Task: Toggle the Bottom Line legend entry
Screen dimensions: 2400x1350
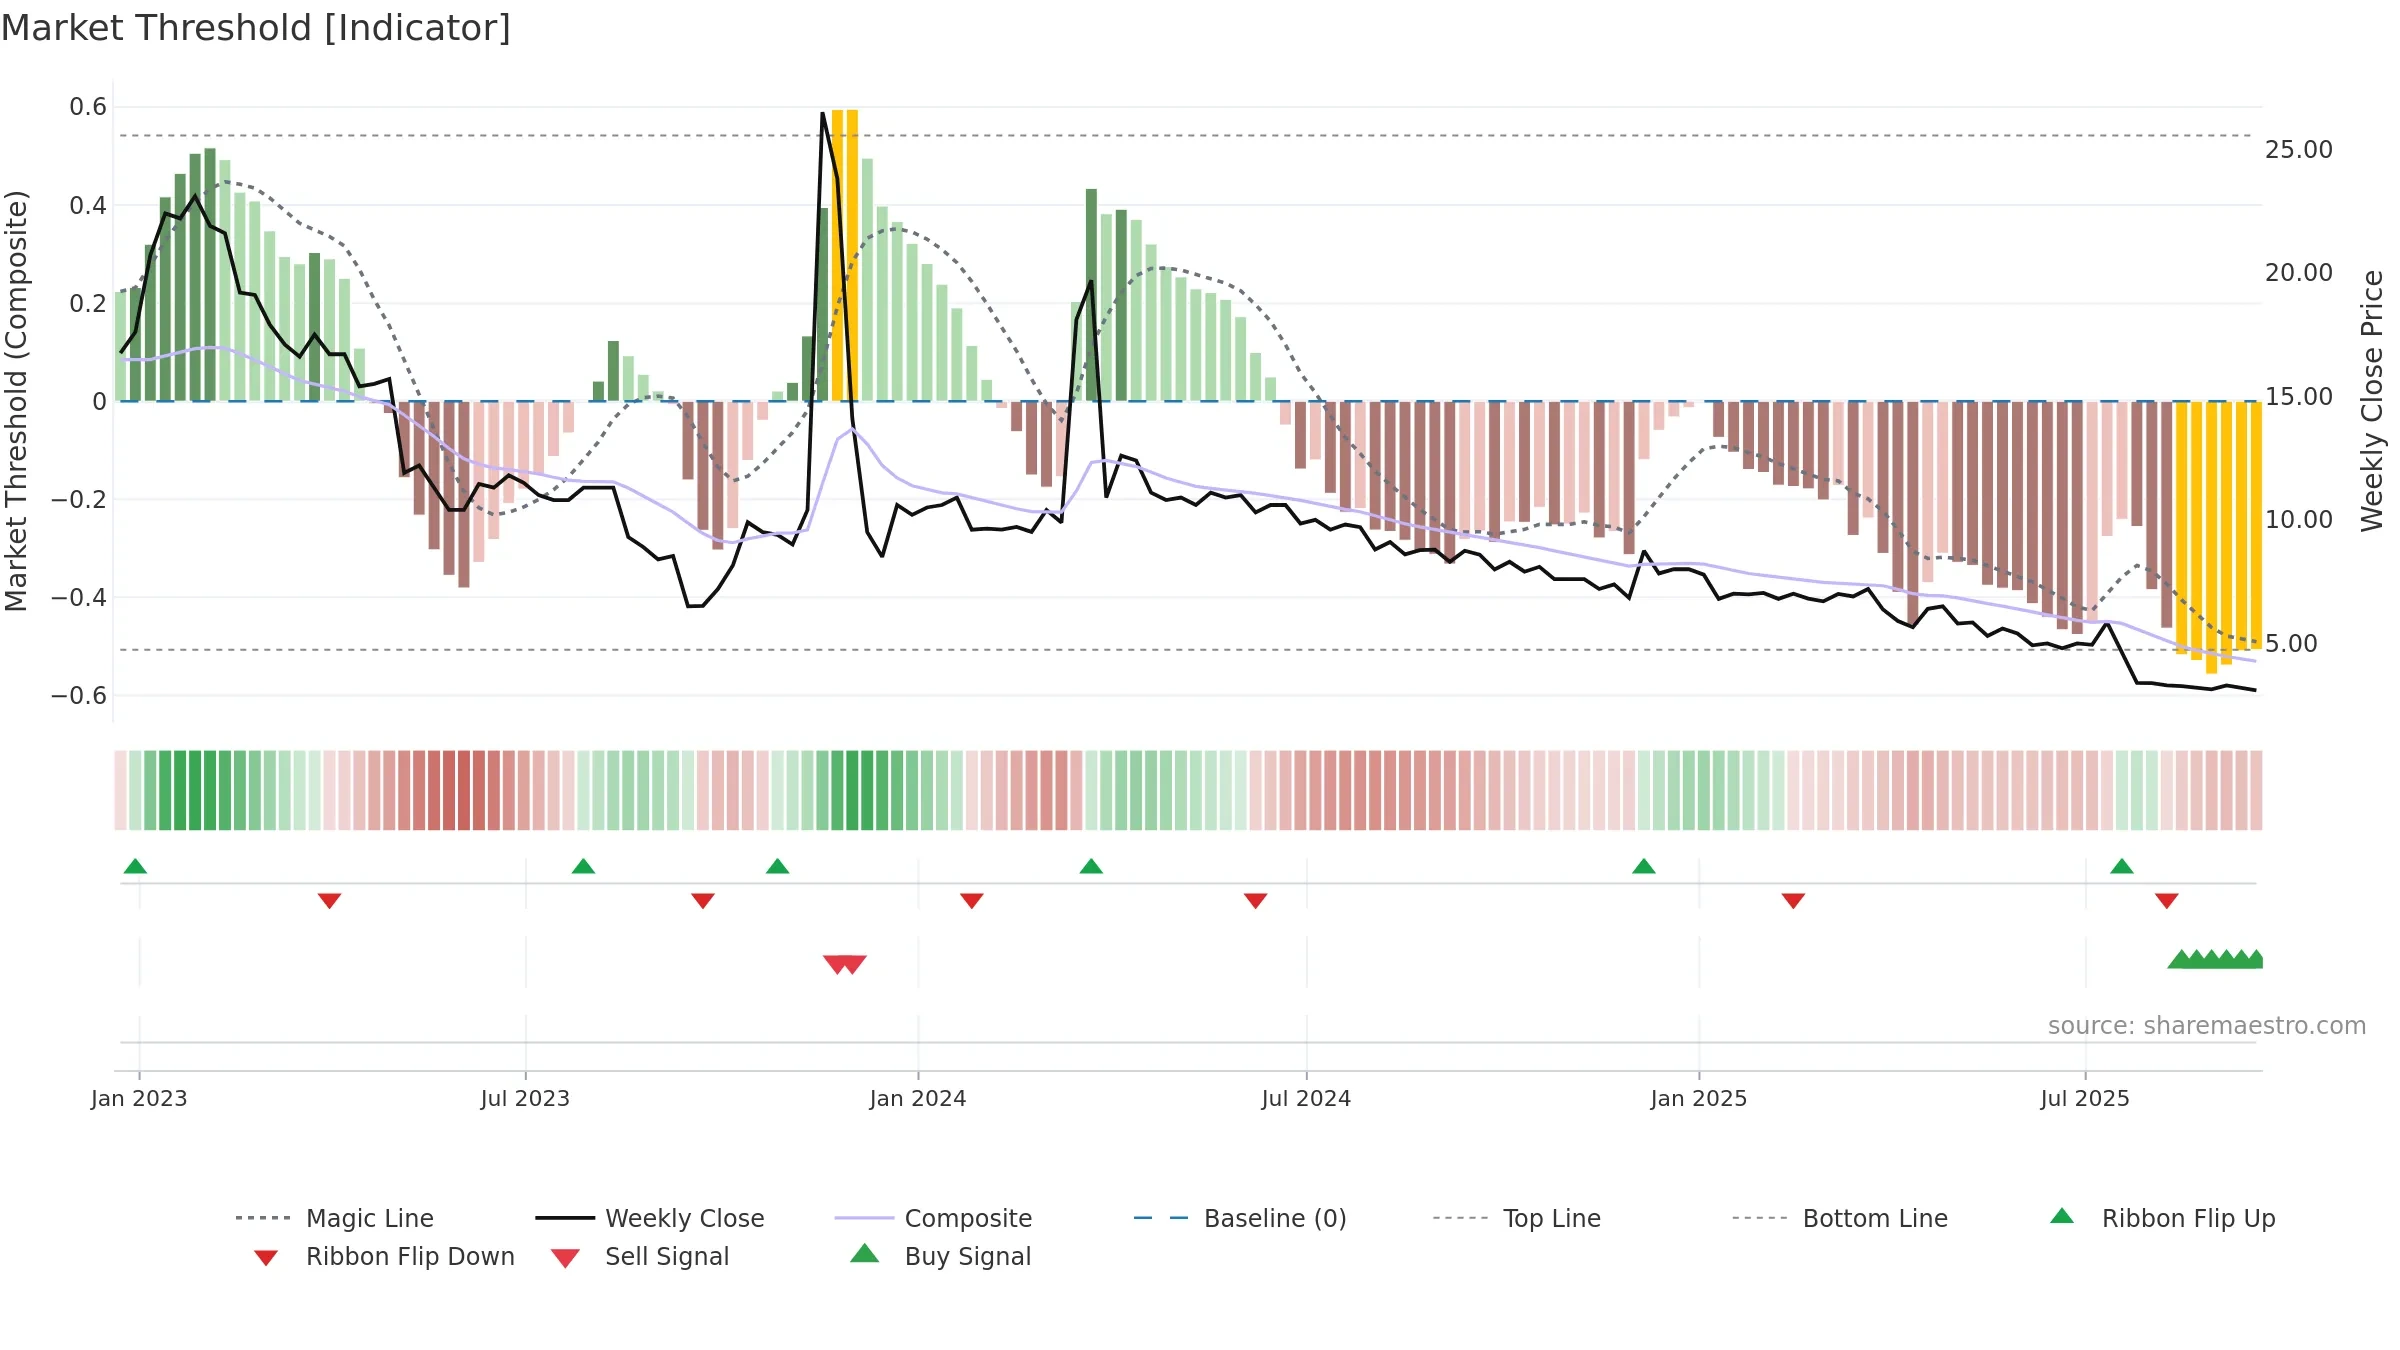Action: (1840, 1218)
